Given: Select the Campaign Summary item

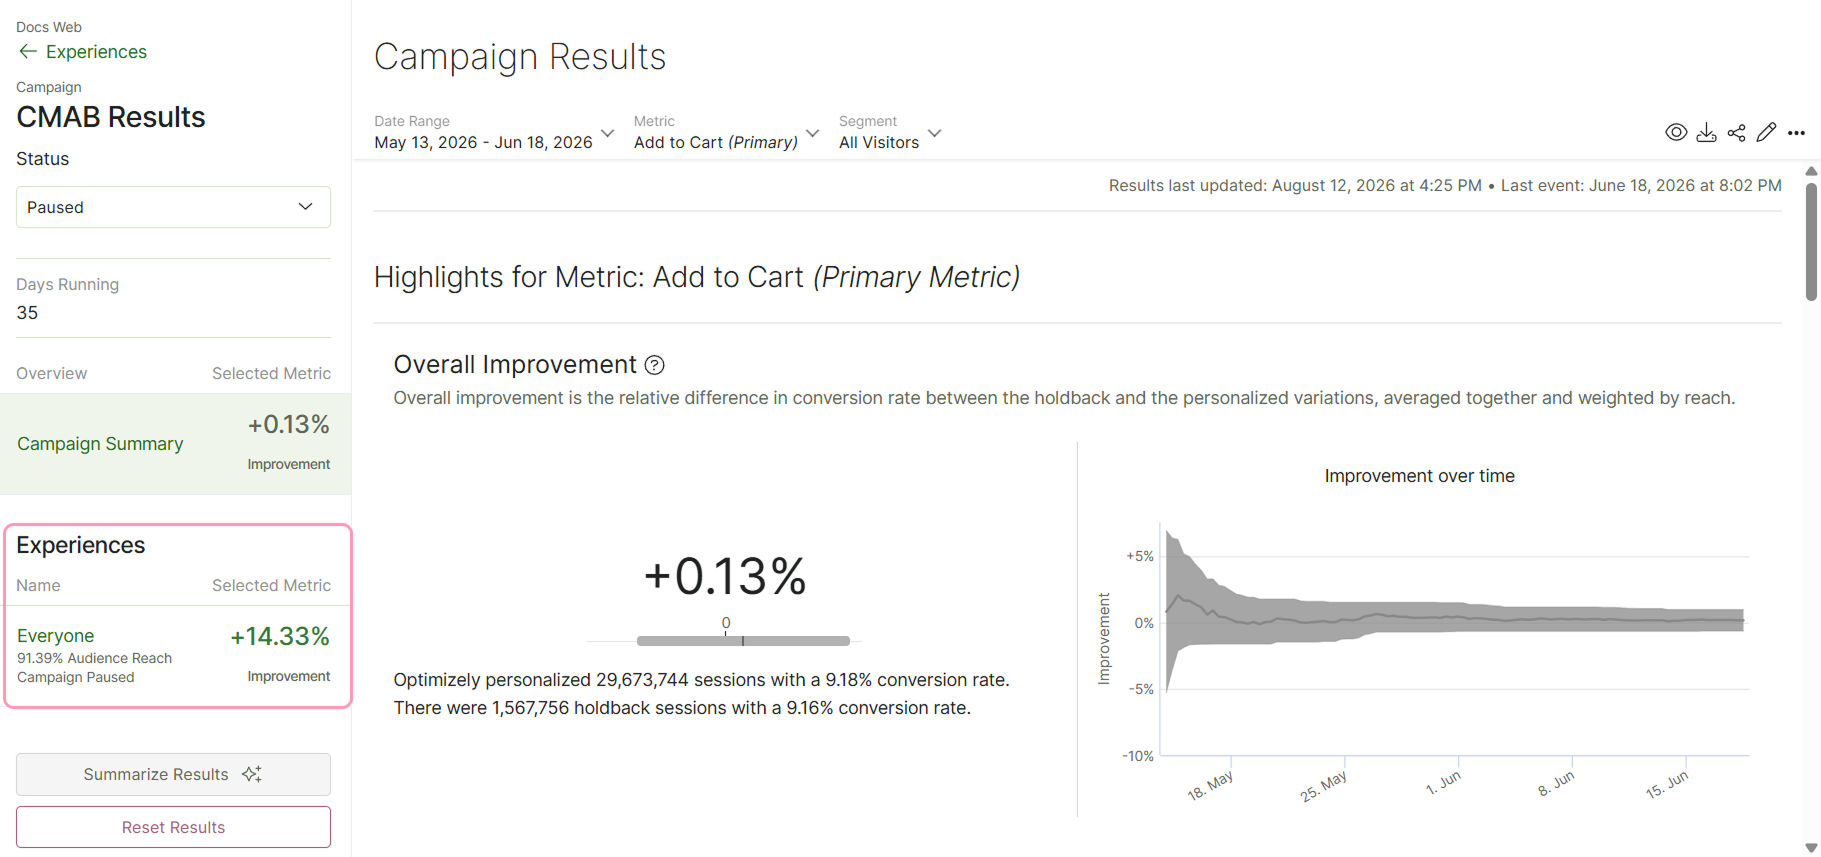Looking at the screenshot, I should click(x=175, y=444).
